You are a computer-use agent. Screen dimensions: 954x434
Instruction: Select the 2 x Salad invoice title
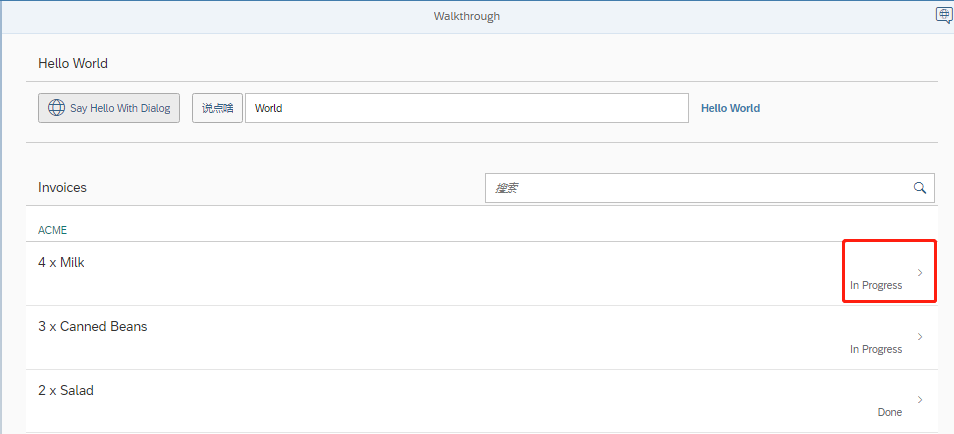(x=66, y=390)
